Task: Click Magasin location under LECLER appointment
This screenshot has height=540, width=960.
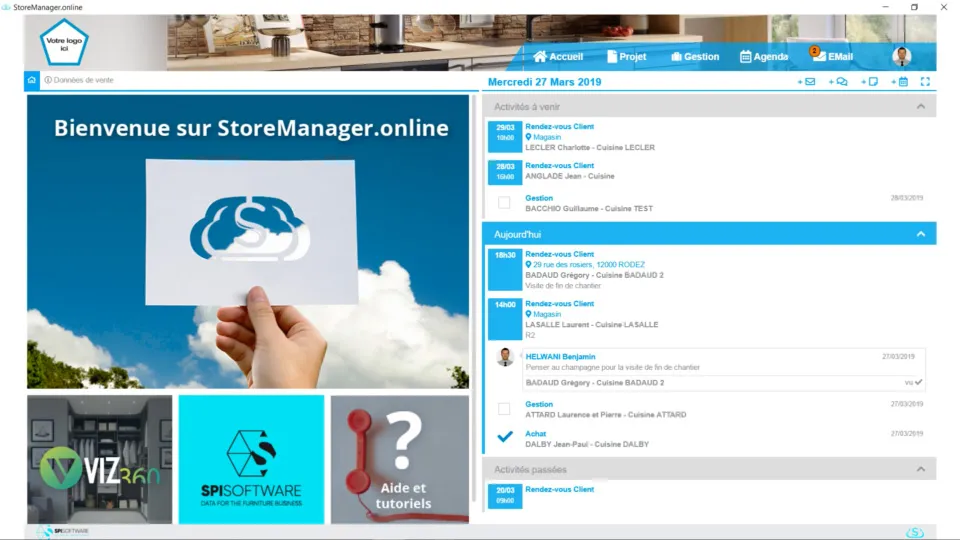Action: (543, 137)
